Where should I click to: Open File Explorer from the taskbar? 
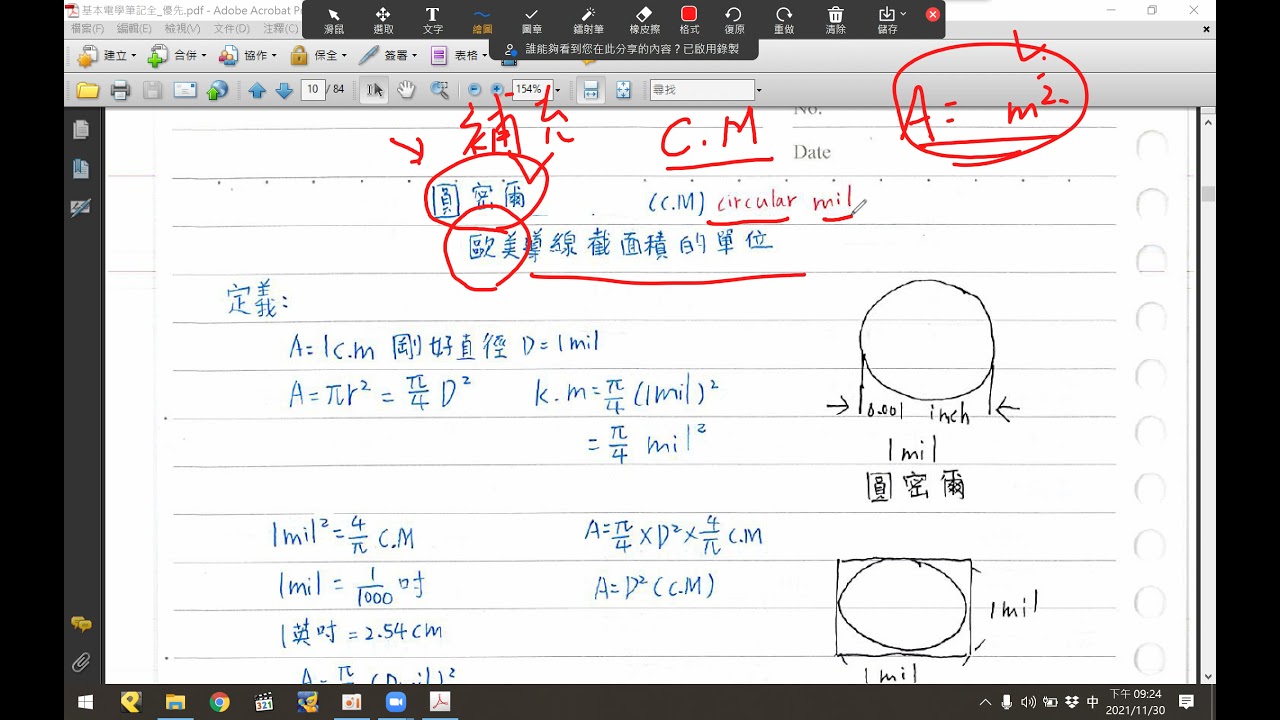point(175,702)
